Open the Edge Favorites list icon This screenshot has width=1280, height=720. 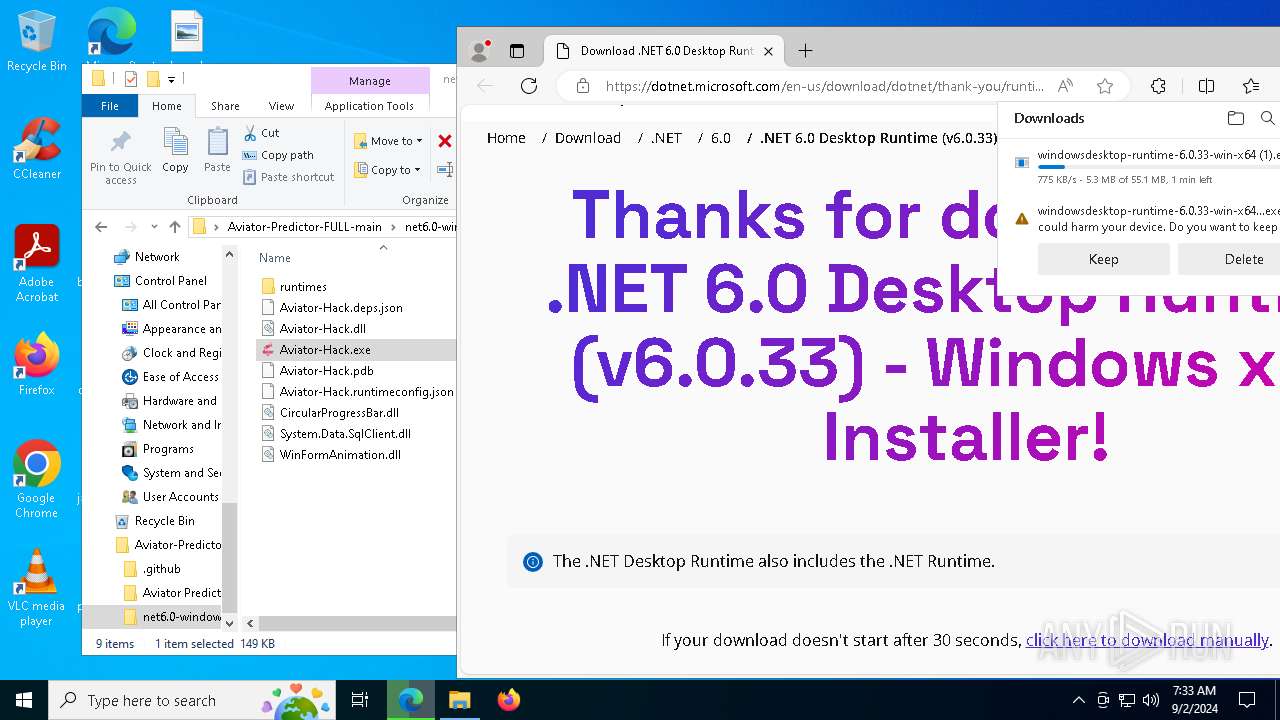[x=1251, y=86]
